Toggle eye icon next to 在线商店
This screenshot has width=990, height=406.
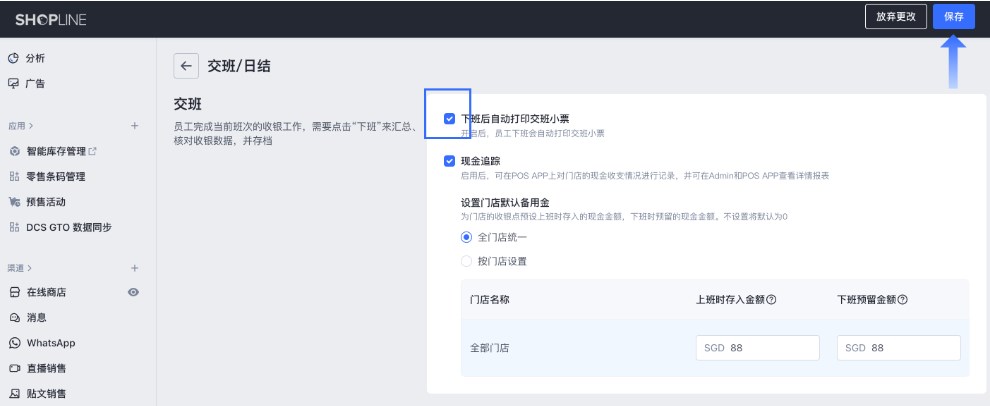[133, 293]
